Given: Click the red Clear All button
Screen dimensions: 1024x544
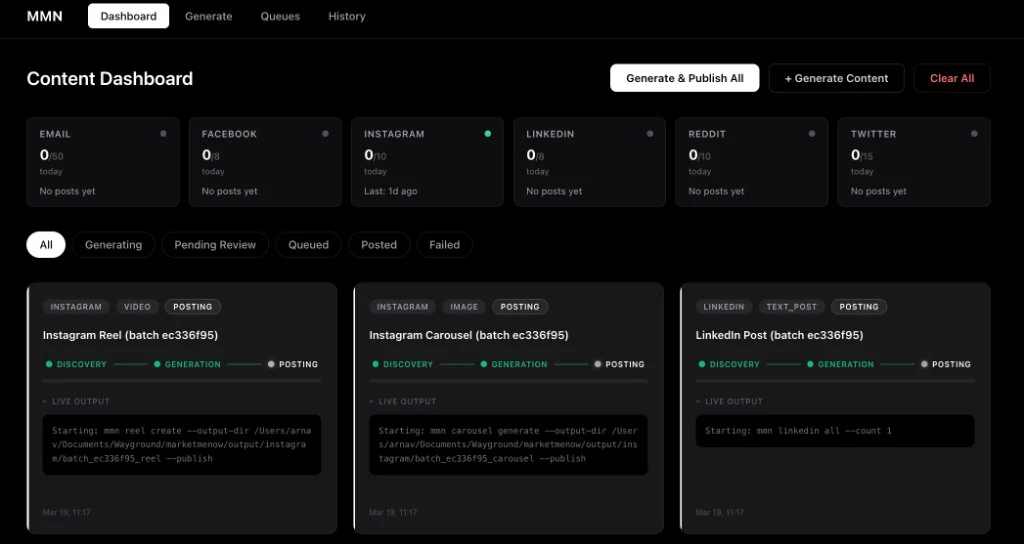Looking at the screenshot, I should point(952,78).
